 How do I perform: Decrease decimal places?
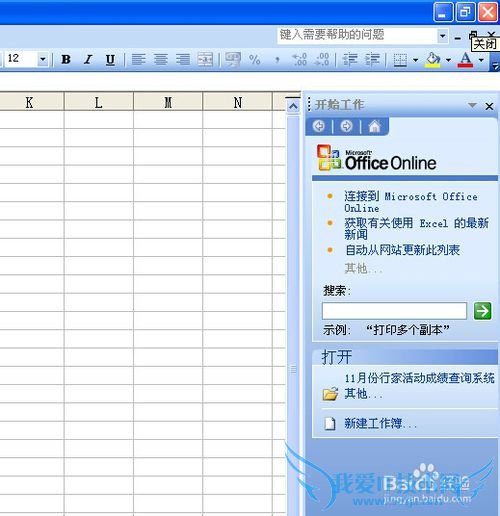[322, 60]
